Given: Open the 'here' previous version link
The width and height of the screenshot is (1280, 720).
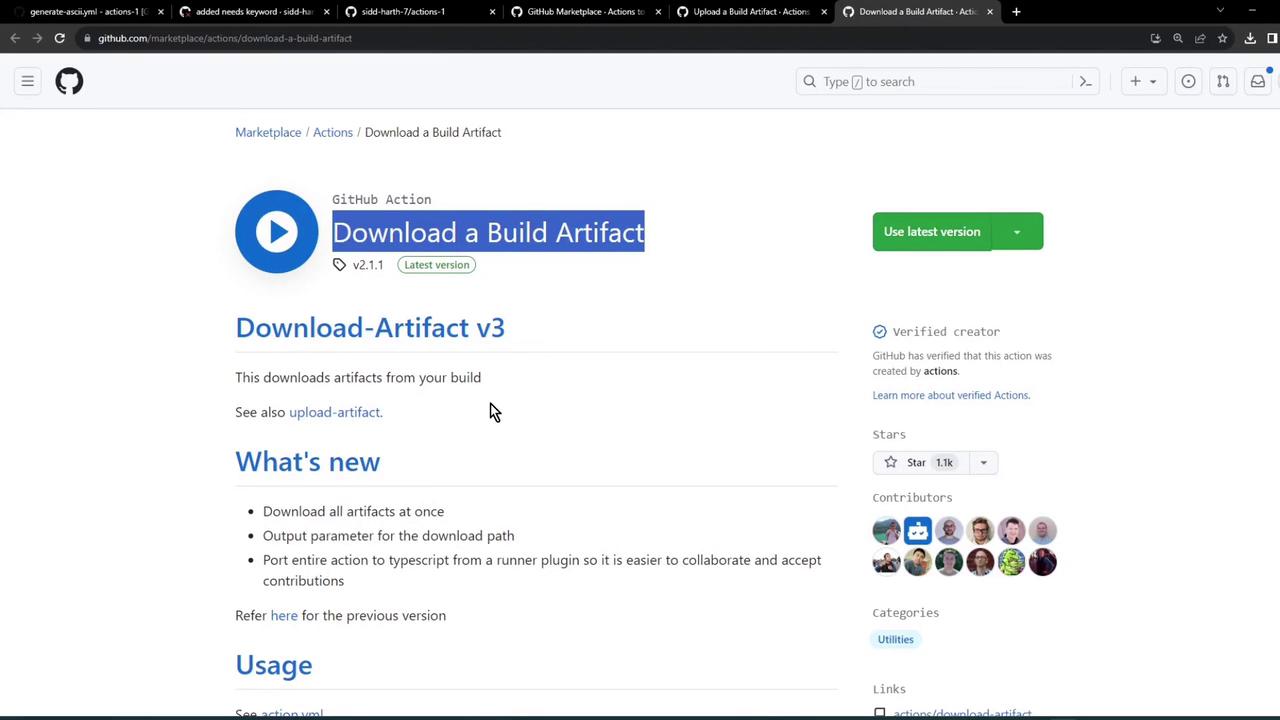Looking at the screenshot, I should (x=284, y=615).
